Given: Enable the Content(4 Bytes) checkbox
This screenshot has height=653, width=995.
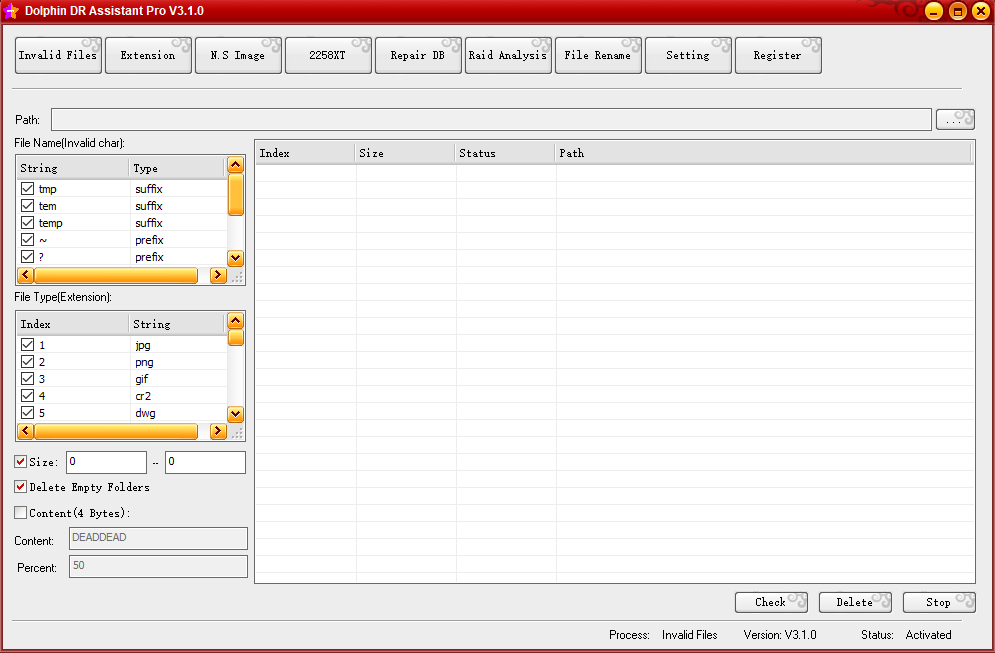Looking at the screenshot, I should coord(21,513).
